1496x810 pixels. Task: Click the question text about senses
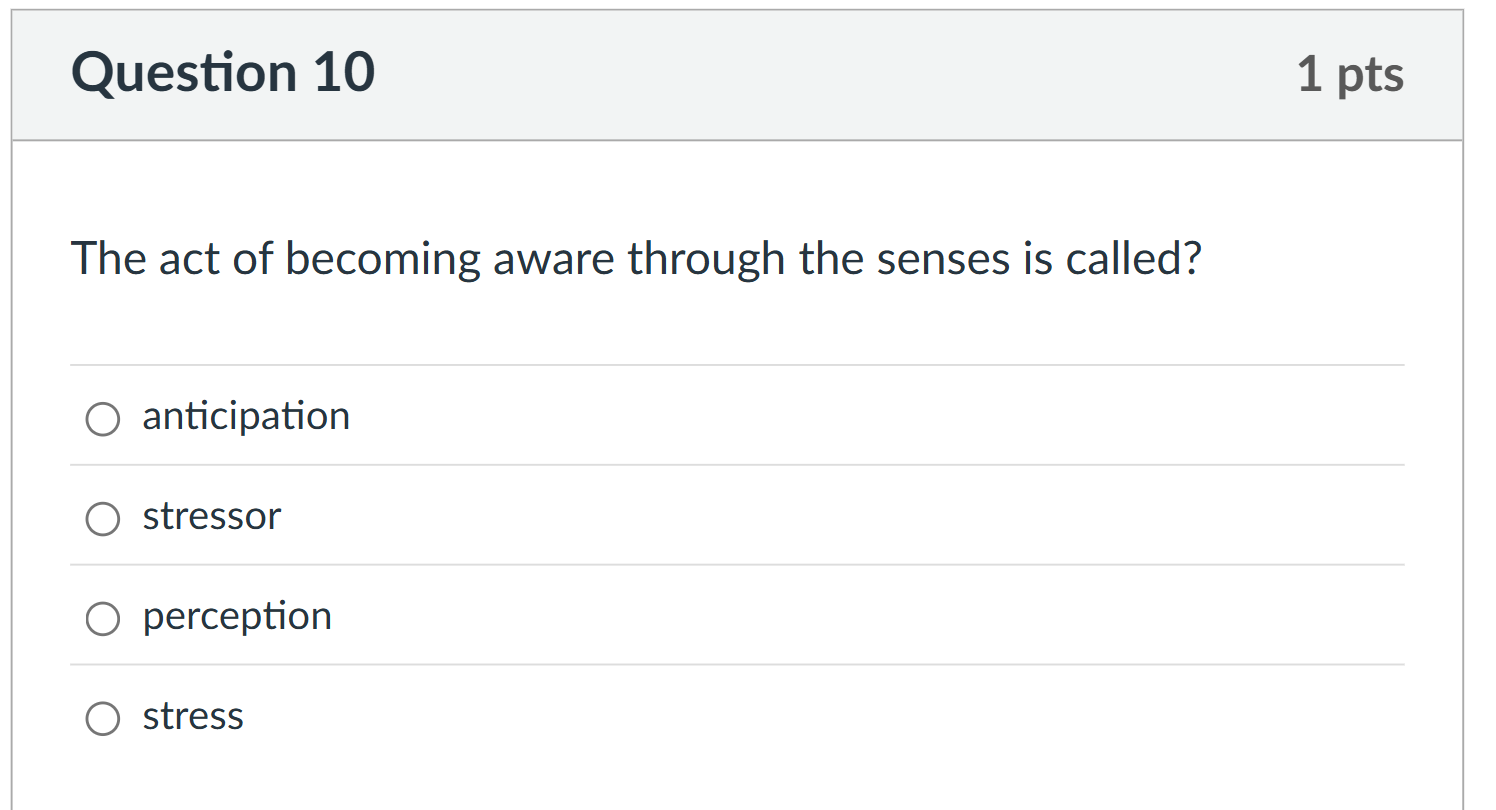(x=636, y=260)
